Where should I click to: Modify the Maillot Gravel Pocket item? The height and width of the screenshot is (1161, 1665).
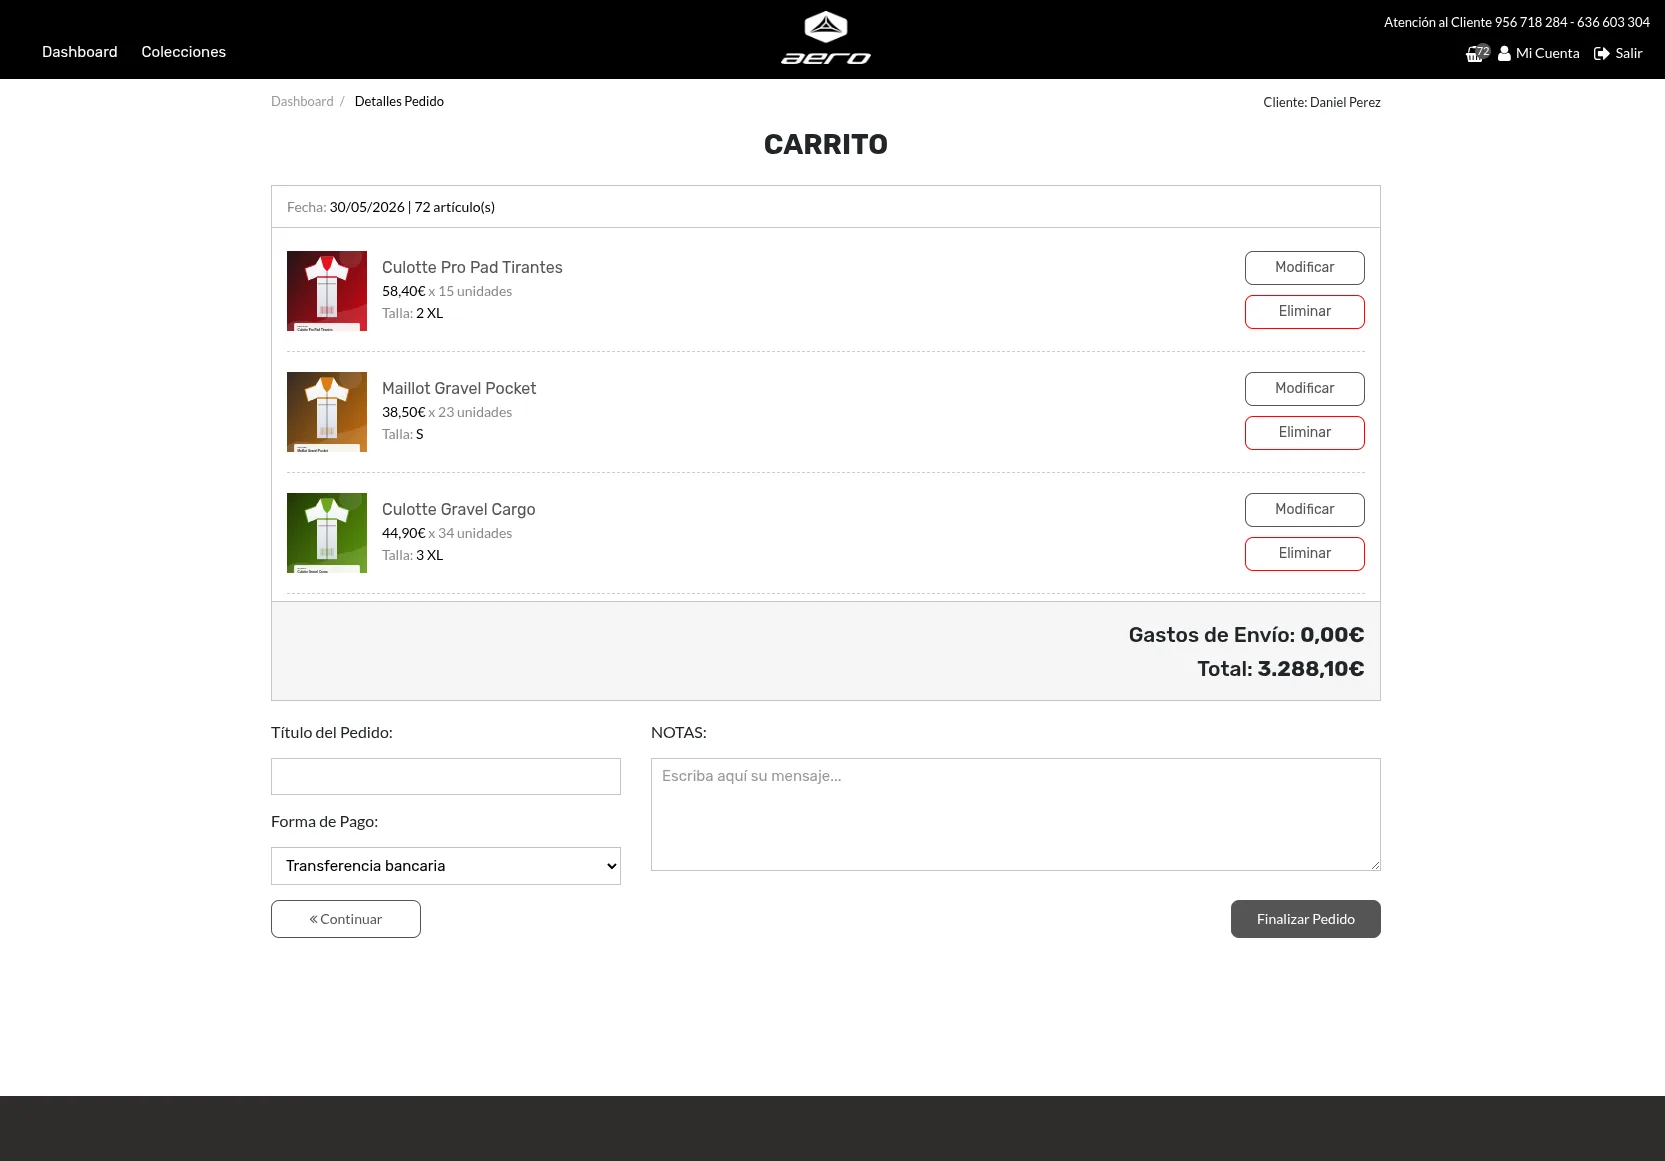(1304, 389)
